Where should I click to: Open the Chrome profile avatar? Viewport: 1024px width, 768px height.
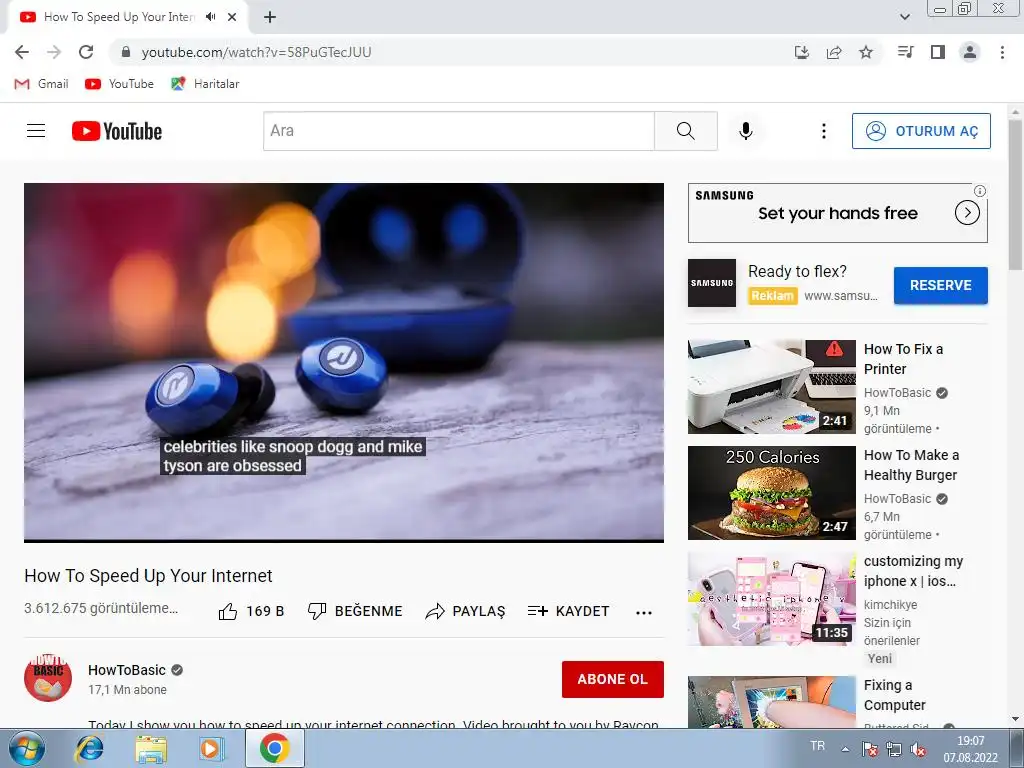click(x=970, y=52)
